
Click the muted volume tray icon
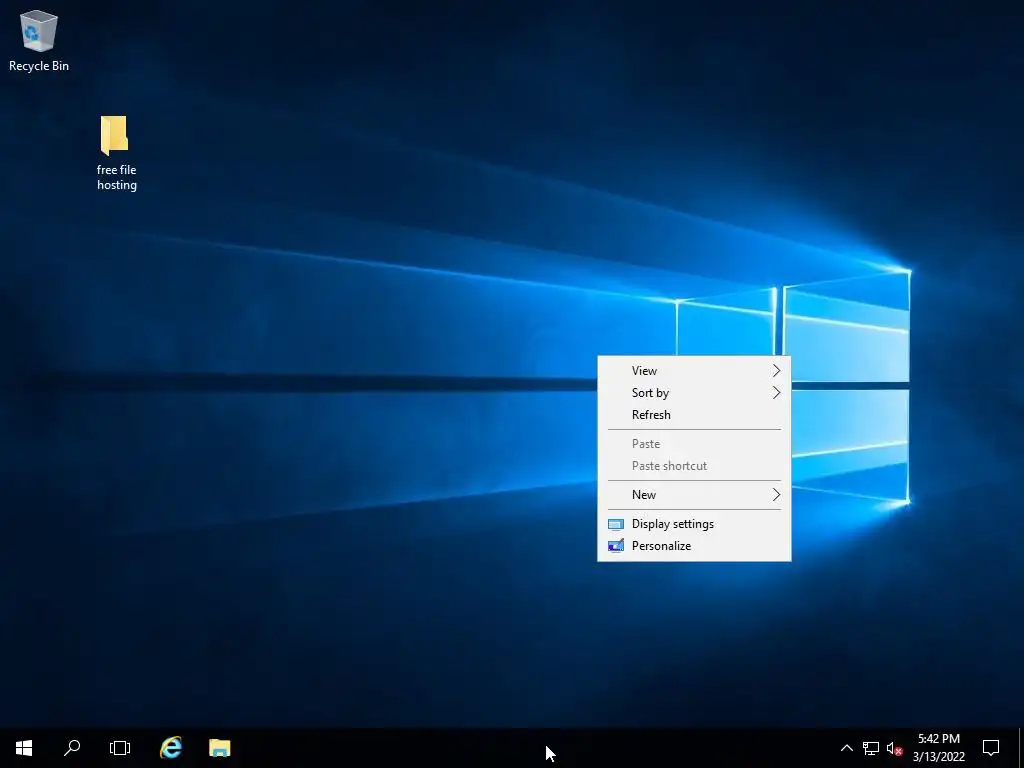tap(894, 748)
